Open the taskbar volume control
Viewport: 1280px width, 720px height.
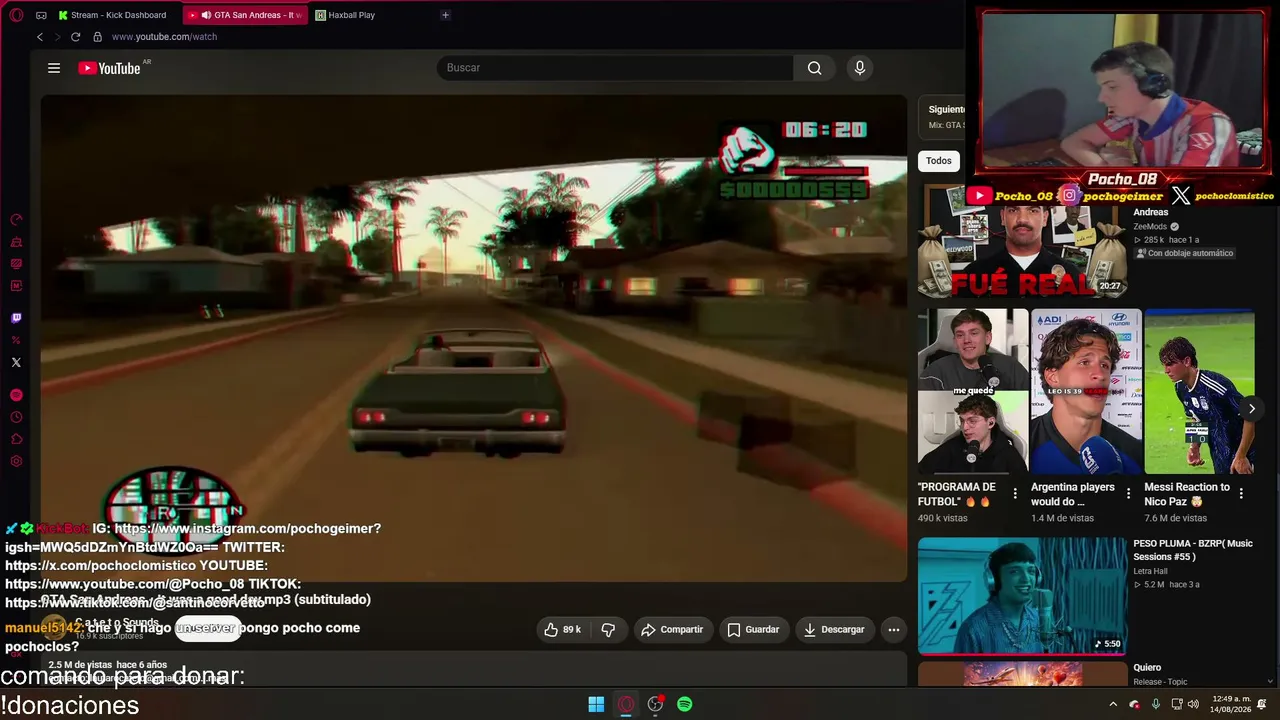point(1193,704)
